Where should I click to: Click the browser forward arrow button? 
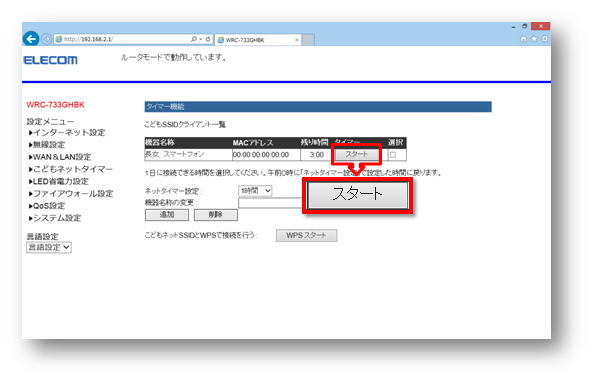47,39
